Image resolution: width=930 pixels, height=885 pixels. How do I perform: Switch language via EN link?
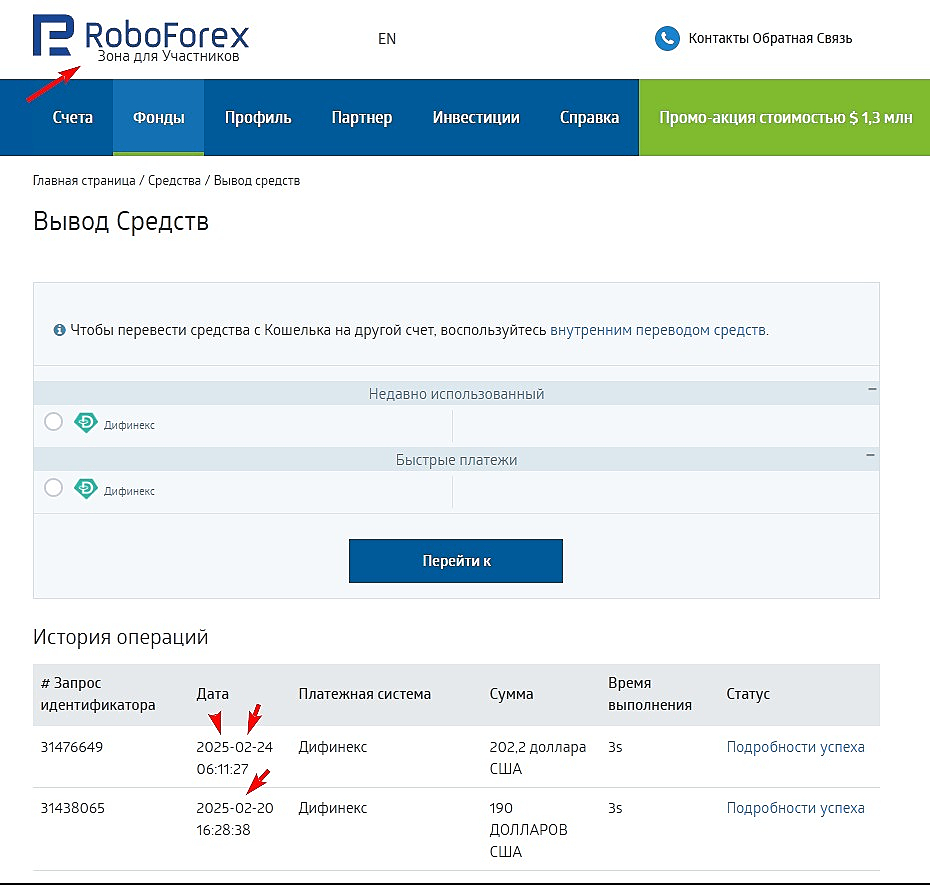387,39
